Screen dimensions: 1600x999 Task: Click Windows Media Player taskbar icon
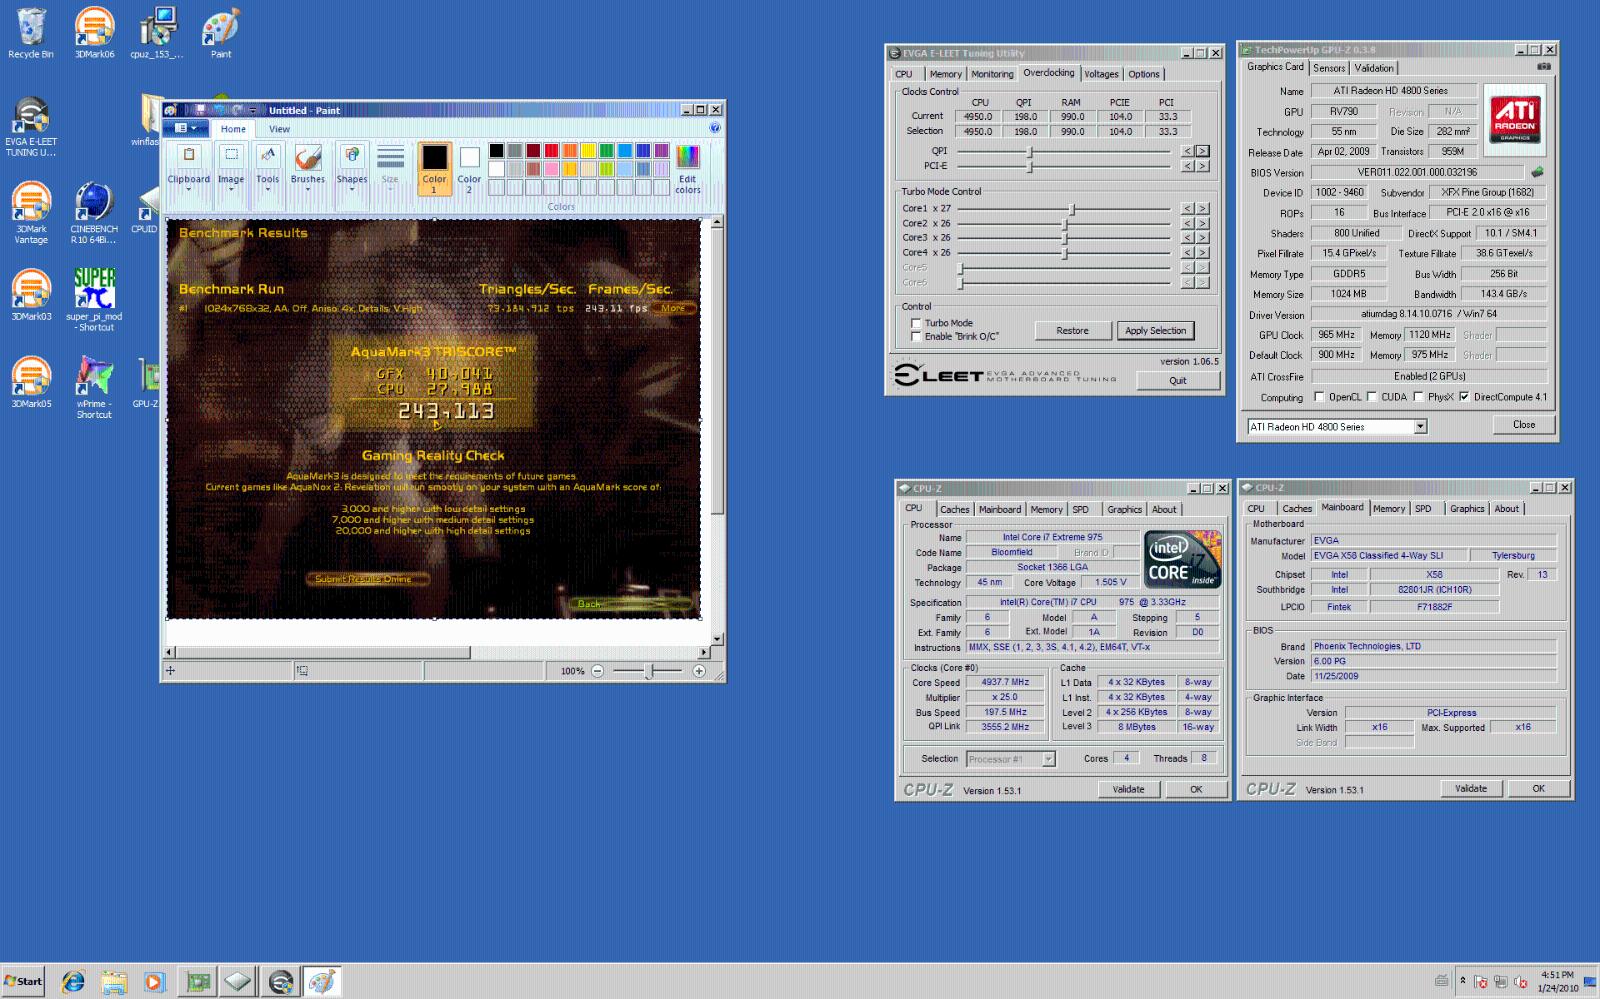[154, 982]
